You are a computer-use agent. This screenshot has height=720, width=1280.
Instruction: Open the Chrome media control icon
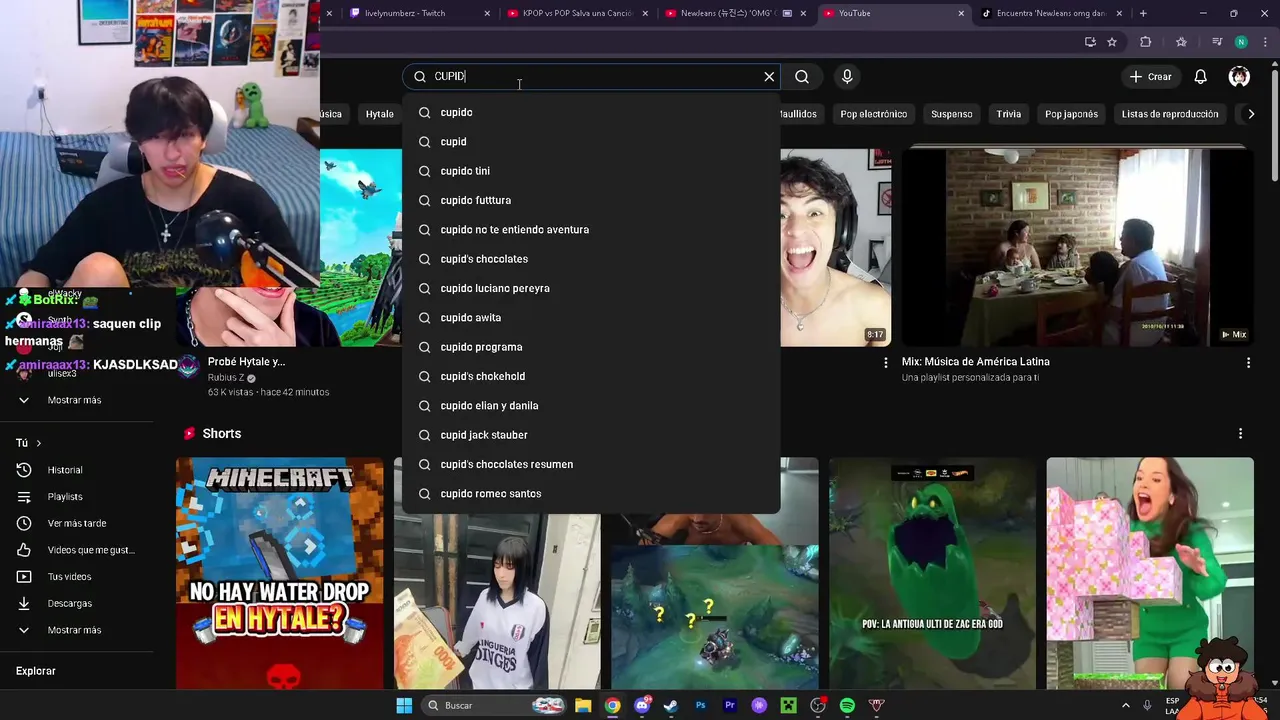[x=1217, y=42]
